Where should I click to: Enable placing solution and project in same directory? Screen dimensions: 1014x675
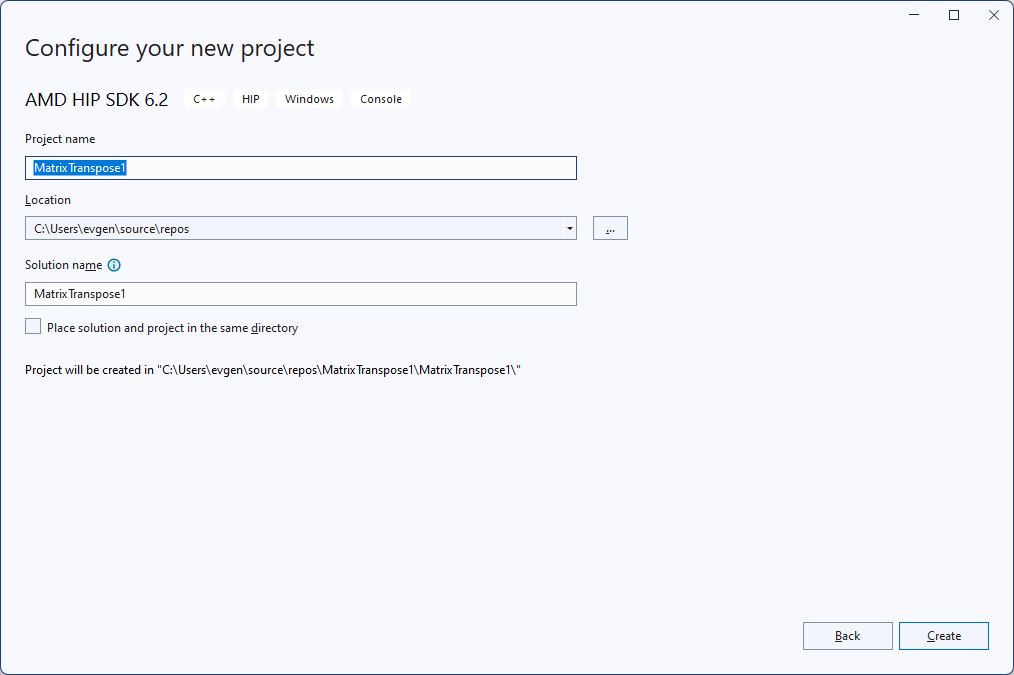point(34,327)
